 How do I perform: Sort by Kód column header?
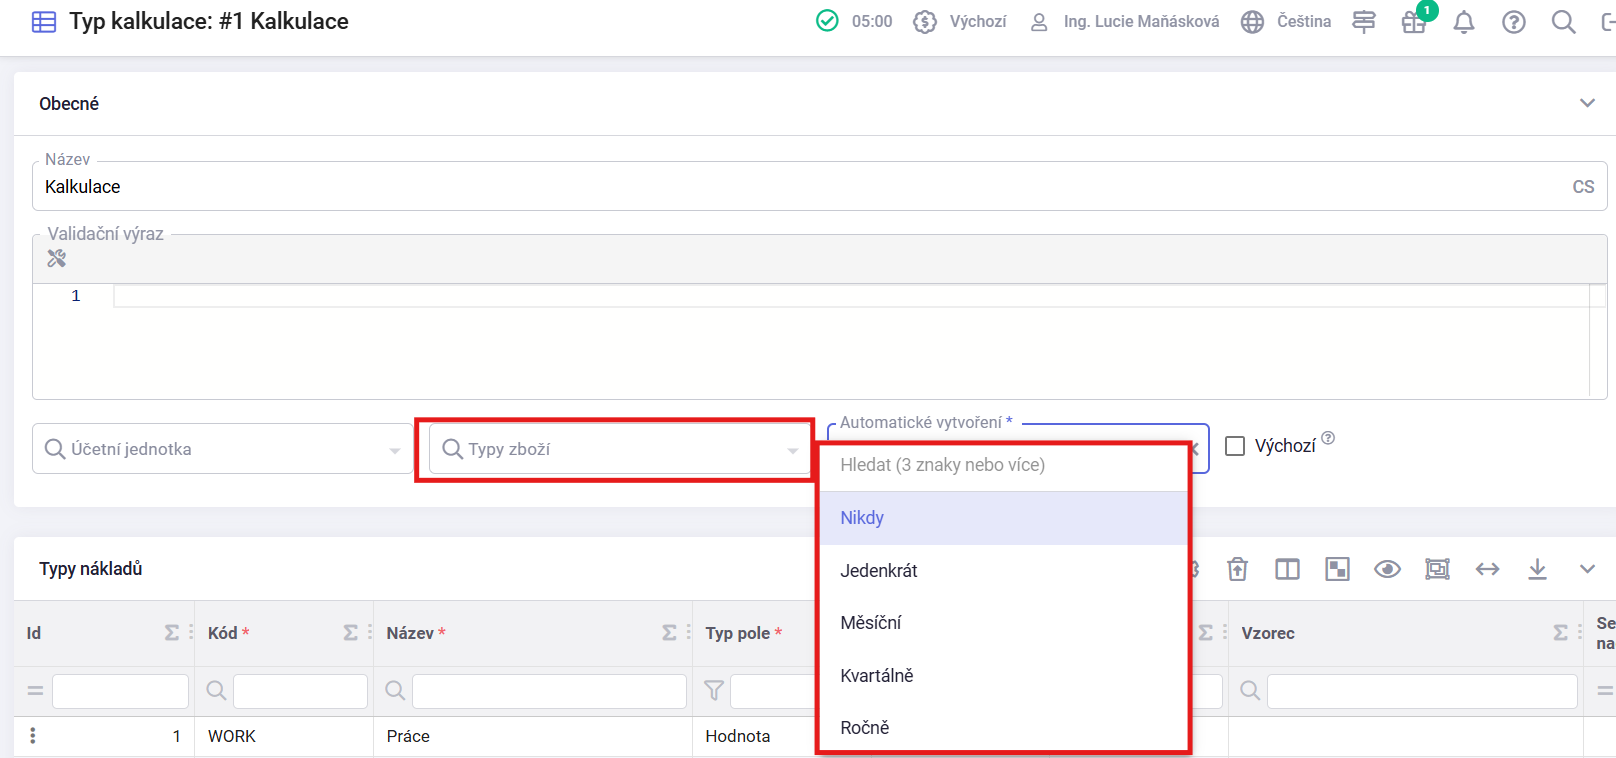222,633
